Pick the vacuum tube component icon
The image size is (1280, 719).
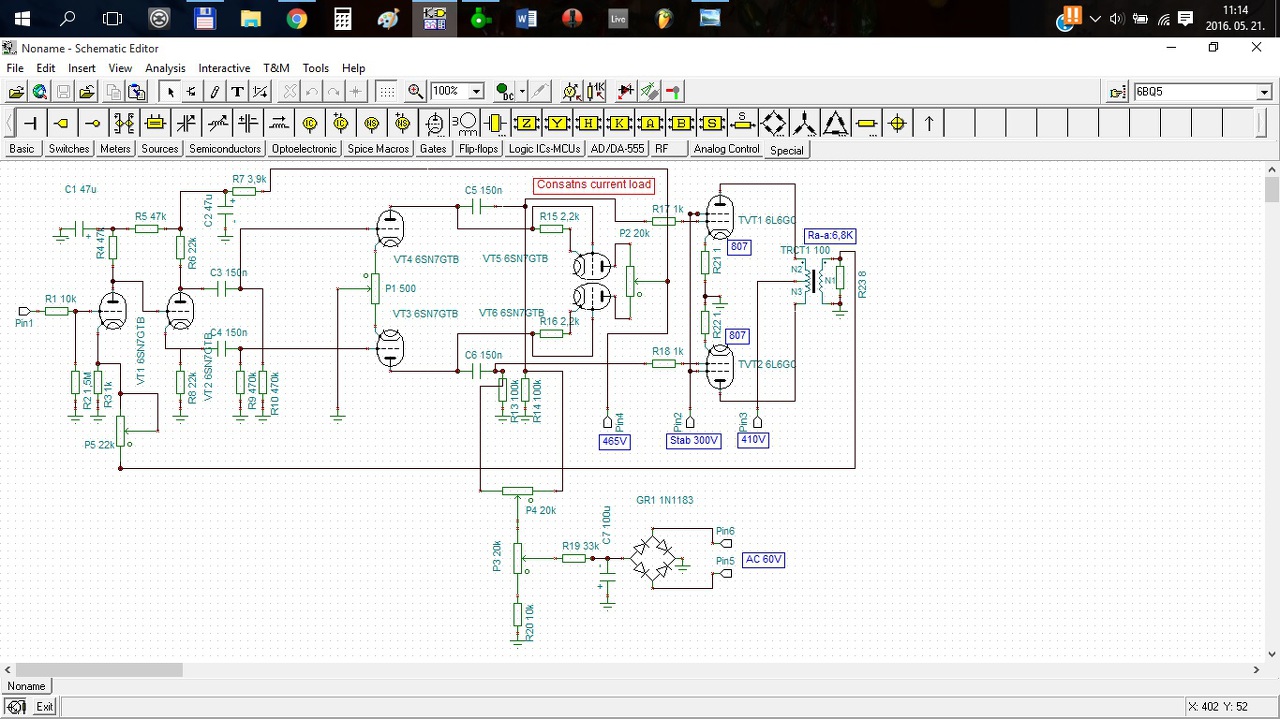pyautogui.click(x=434, y=123)
